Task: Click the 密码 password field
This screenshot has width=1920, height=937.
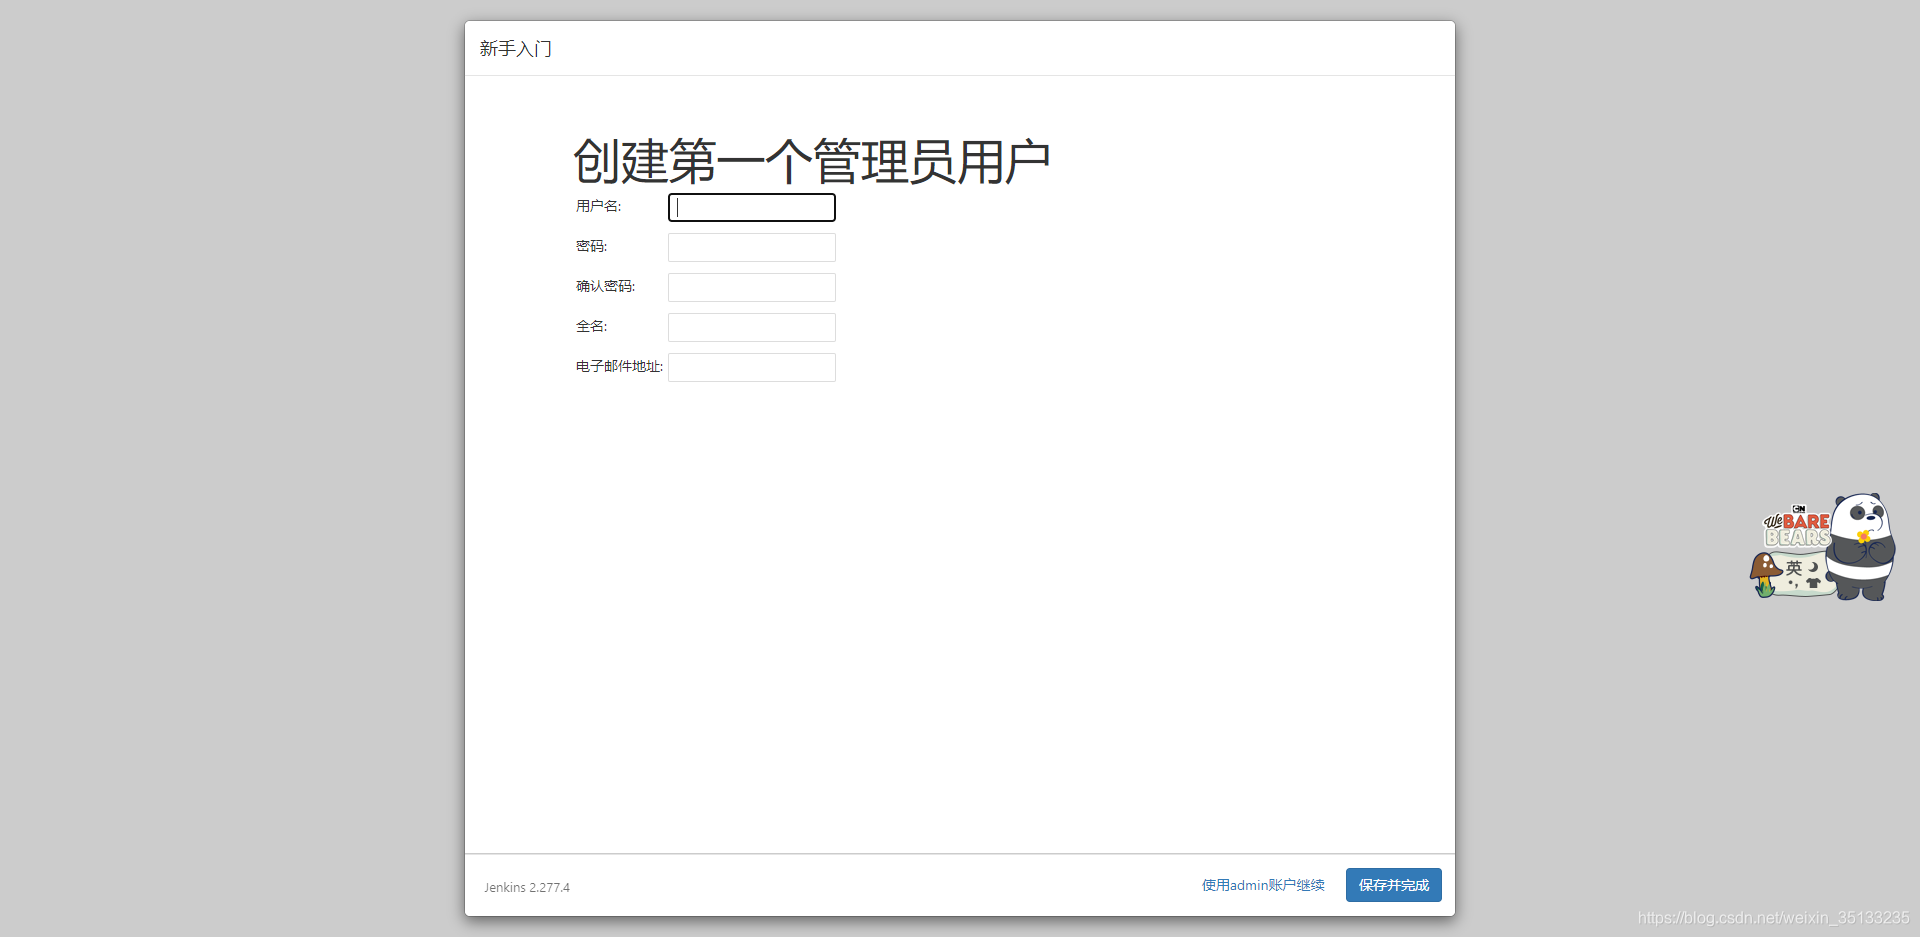Action: point(751,247)
